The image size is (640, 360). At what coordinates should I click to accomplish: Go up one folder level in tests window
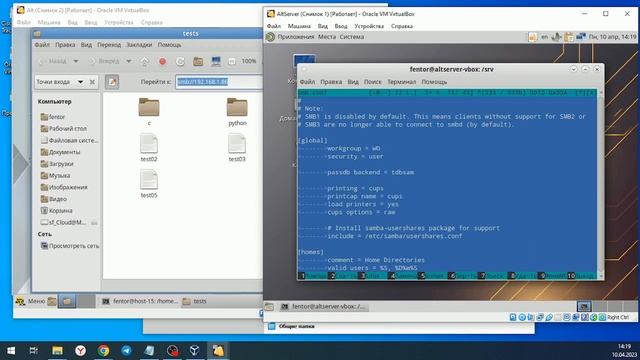point(144,61)
